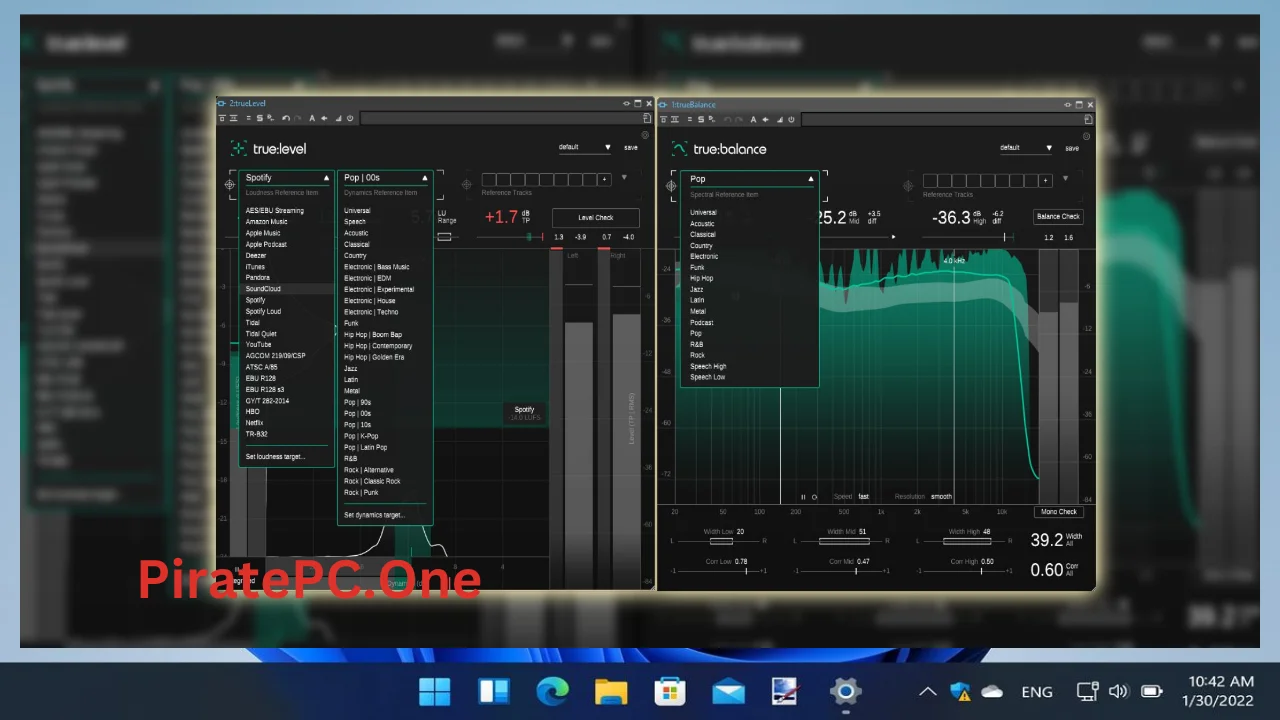Screen dimensions: 1280x720
Task: Open File Explorer from taskbar
Action: click(x=611, y=691)
